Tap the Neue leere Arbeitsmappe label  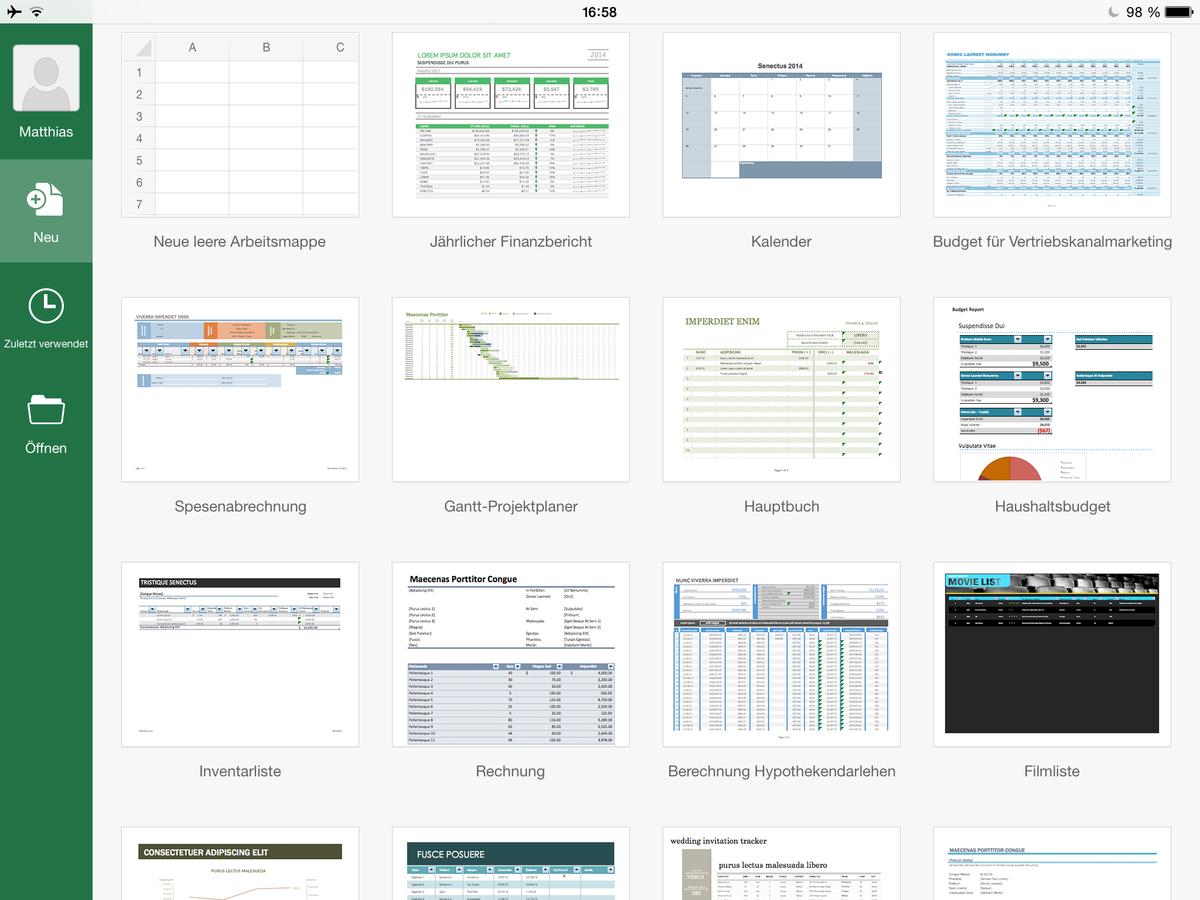click(x=240, y=242)
